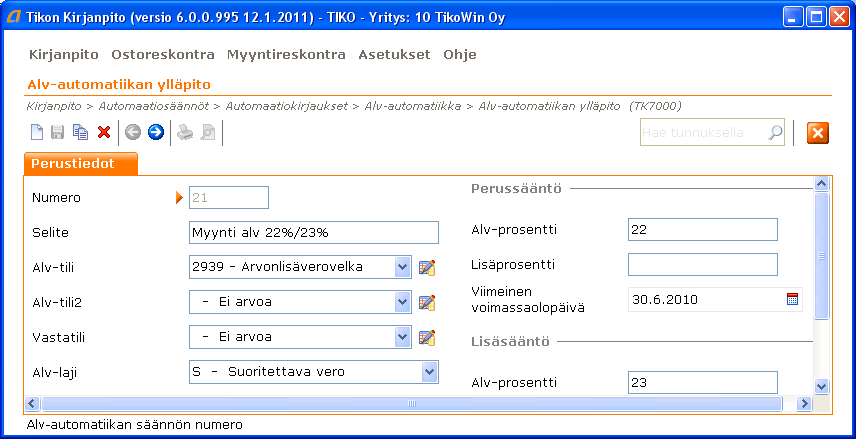Screen dimensions: 856x439
Task: Click the New document icon
Action: (x=37, y=132)
